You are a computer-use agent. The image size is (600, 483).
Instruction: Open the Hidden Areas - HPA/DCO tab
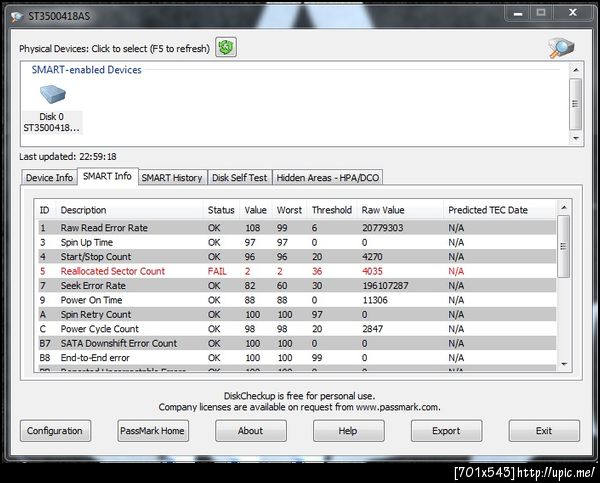(x=328, y=178)
